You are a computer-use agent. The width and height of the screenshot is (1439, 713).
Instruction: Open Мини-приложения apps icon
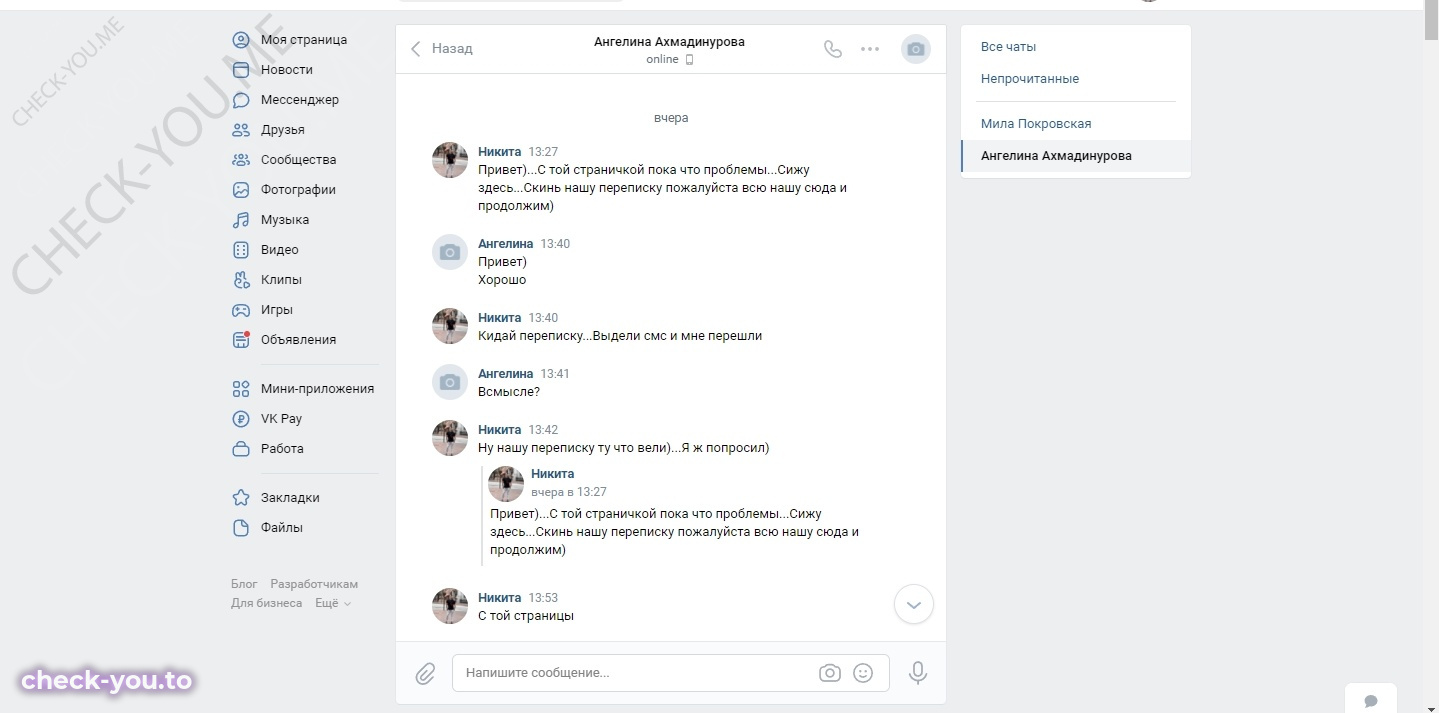241,389
